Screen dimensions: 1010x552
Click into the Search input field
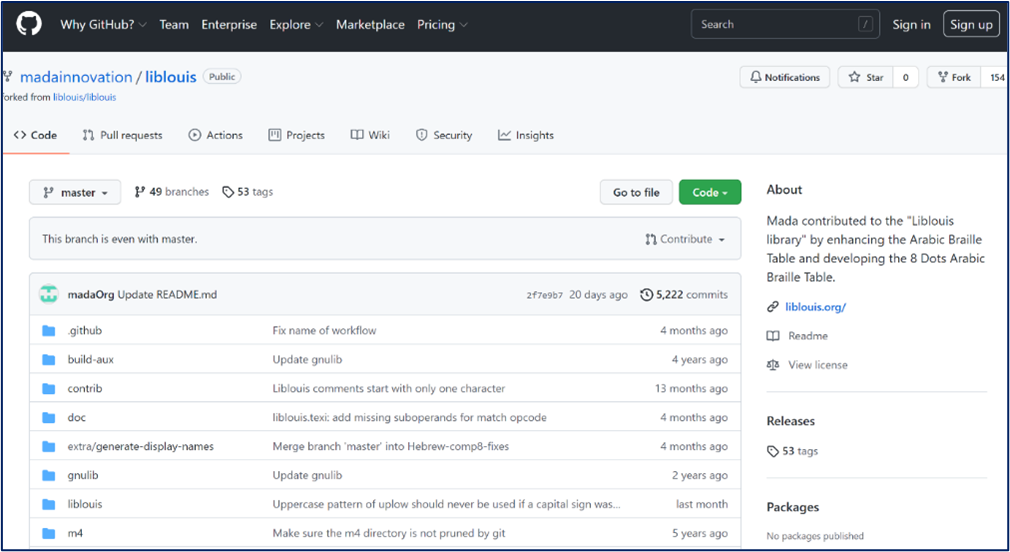click(776, 25)
